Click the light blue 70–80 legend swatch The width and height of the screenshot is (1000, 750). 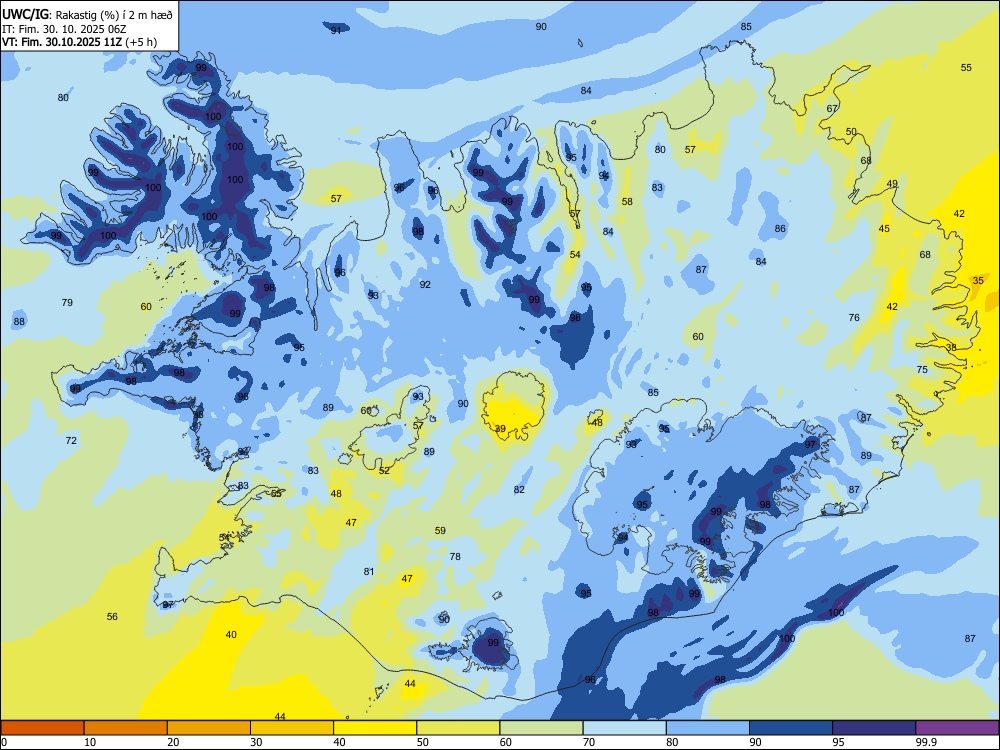click(624, 728)
